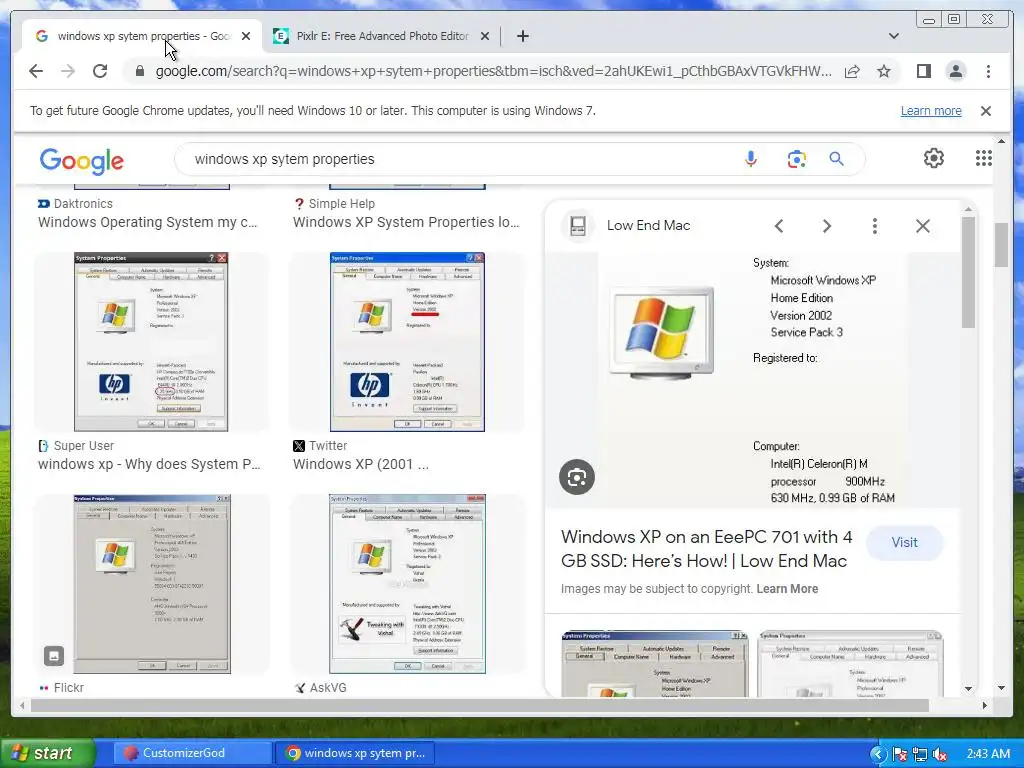1024x768 pixels.
Task: Open a new tab
Action: tap(522, 36)
